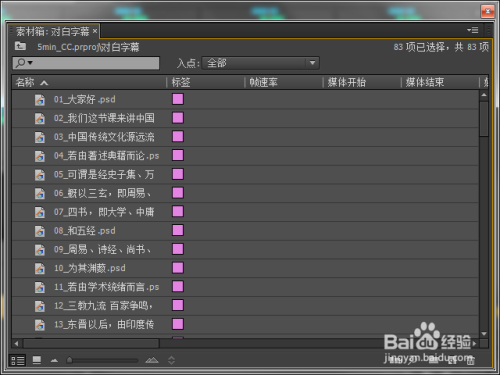Click the file icon of 10_为其渊薮.psd

click(40, 268)
